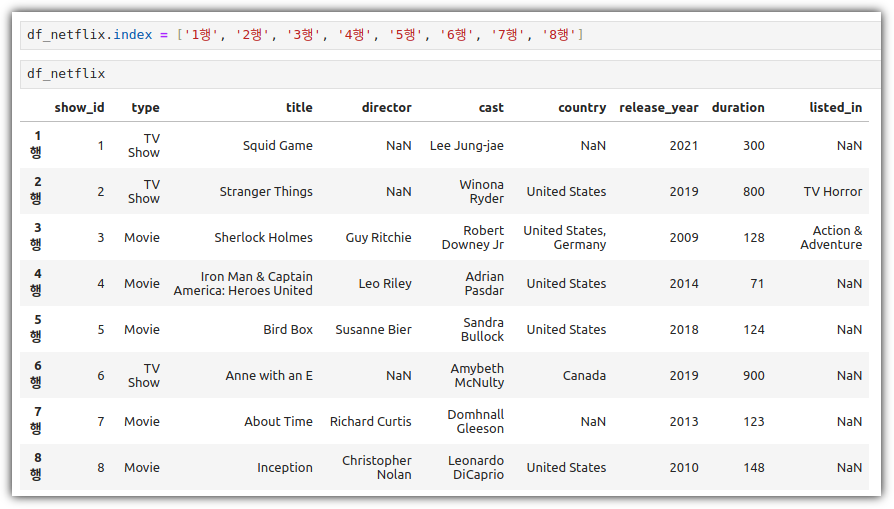
Task: Click the Canada country cell
Action: [584, 376]
